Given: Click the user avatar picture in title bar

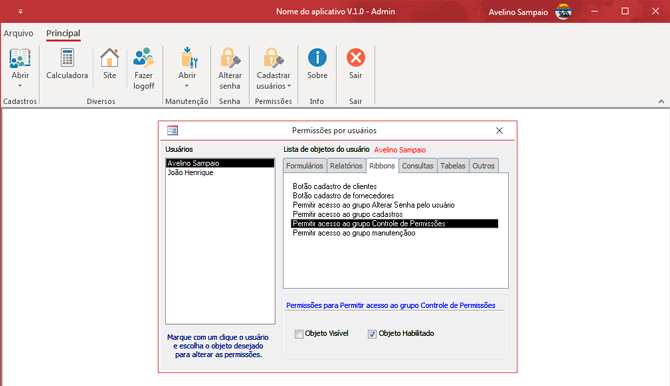Looking at the screenshot, I should (x=563, y=12).
